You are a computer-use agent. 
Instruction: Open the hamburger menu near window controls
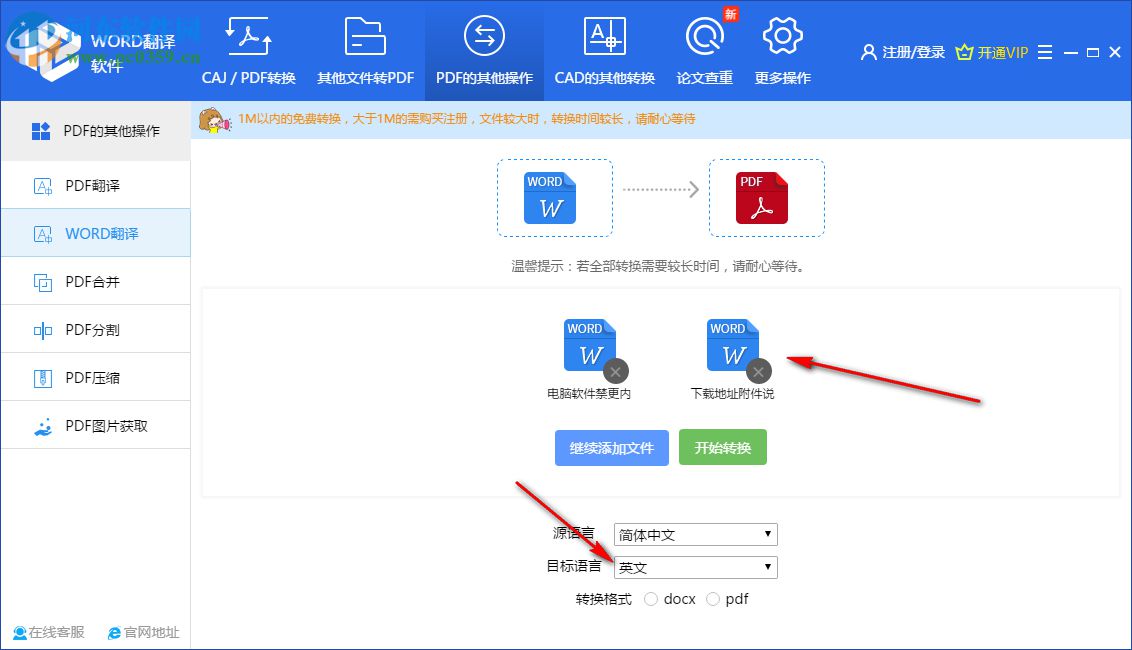1044,52
